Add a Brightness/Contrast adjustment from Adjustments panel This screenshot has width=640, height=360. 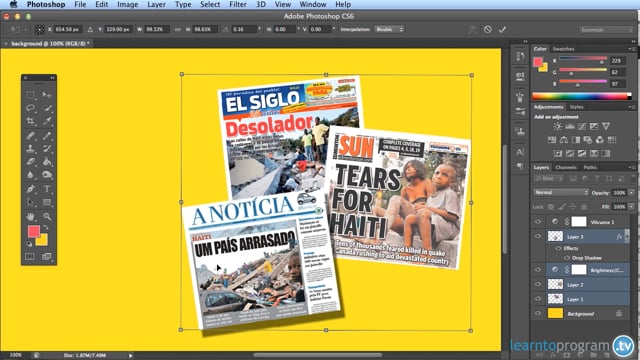pos(557,127)
